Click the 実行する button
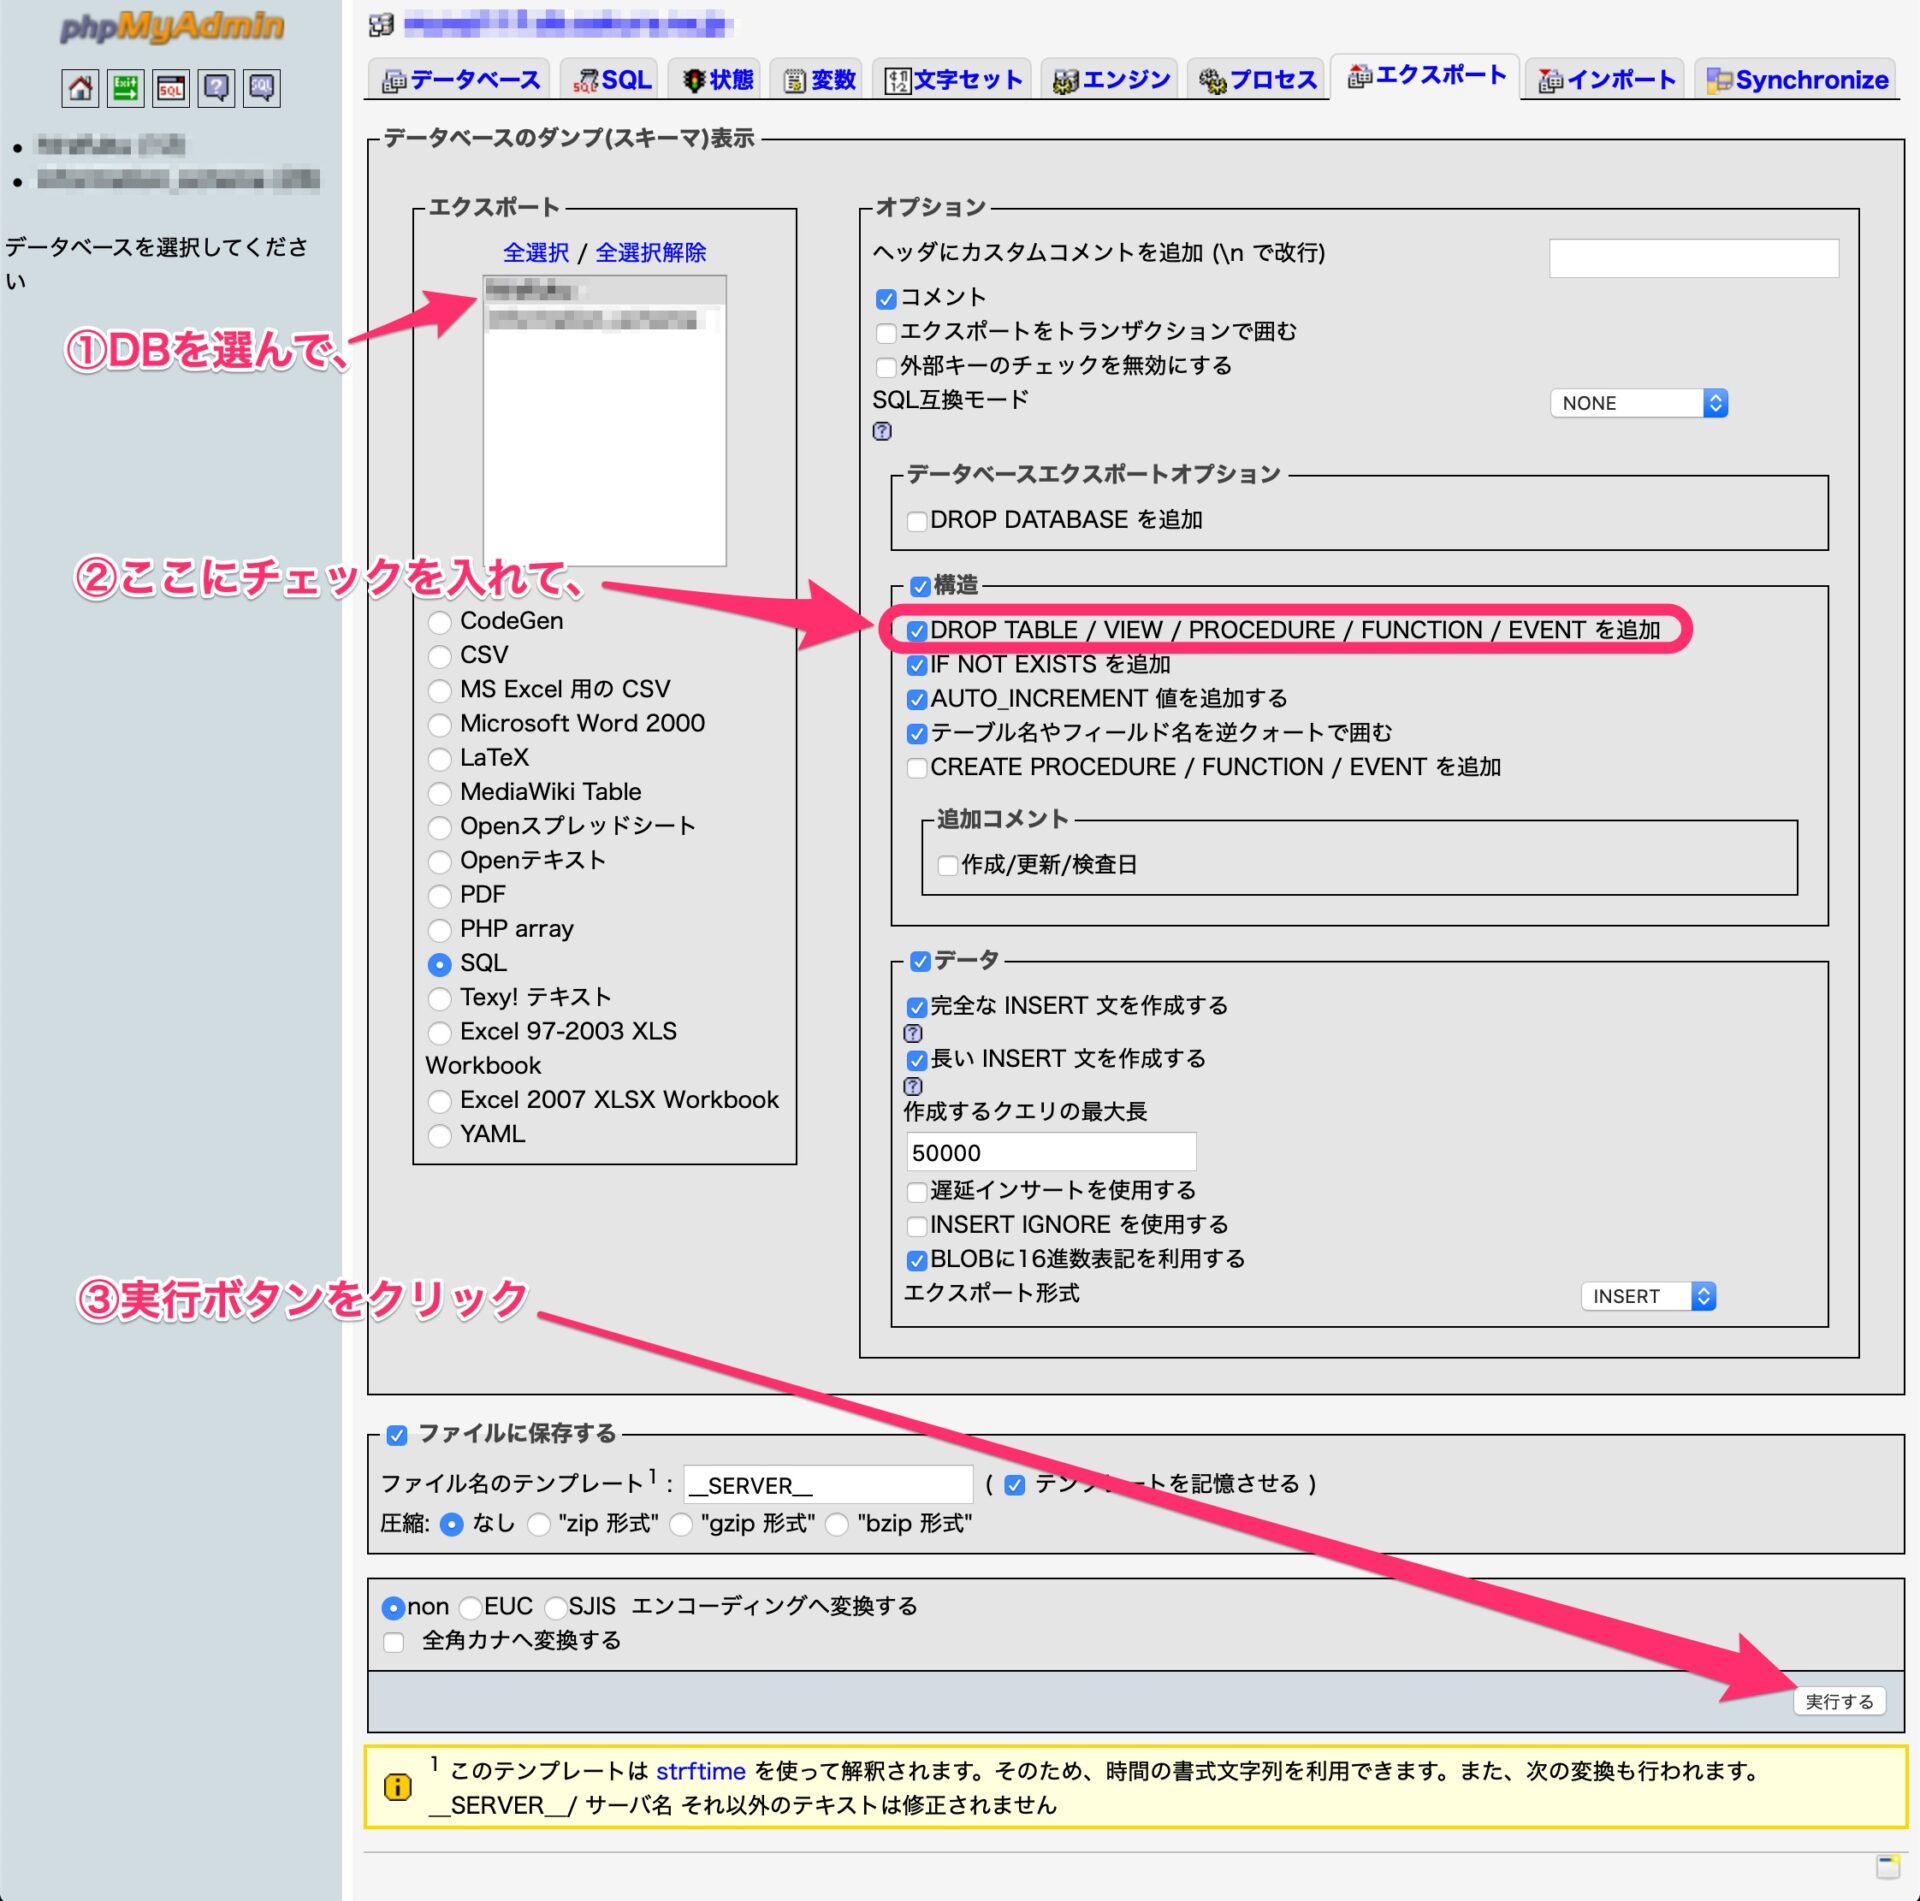Viewport: 1920px width, 1901px height. [1838, 1701]
